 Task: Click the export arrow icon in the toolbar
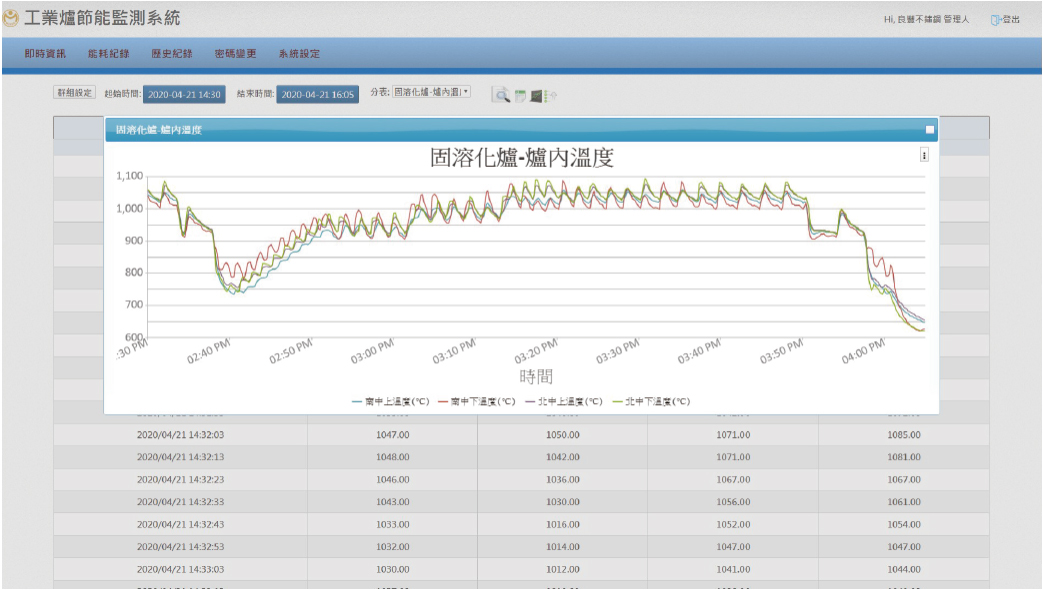pos(550,96)
